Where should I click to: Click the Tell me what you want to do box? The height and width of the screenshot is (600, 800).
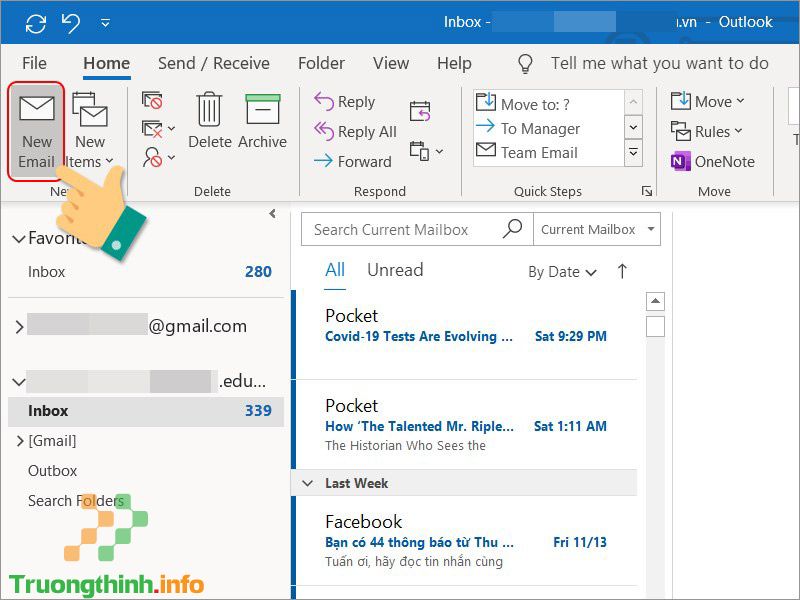click(x=660, y=63)
